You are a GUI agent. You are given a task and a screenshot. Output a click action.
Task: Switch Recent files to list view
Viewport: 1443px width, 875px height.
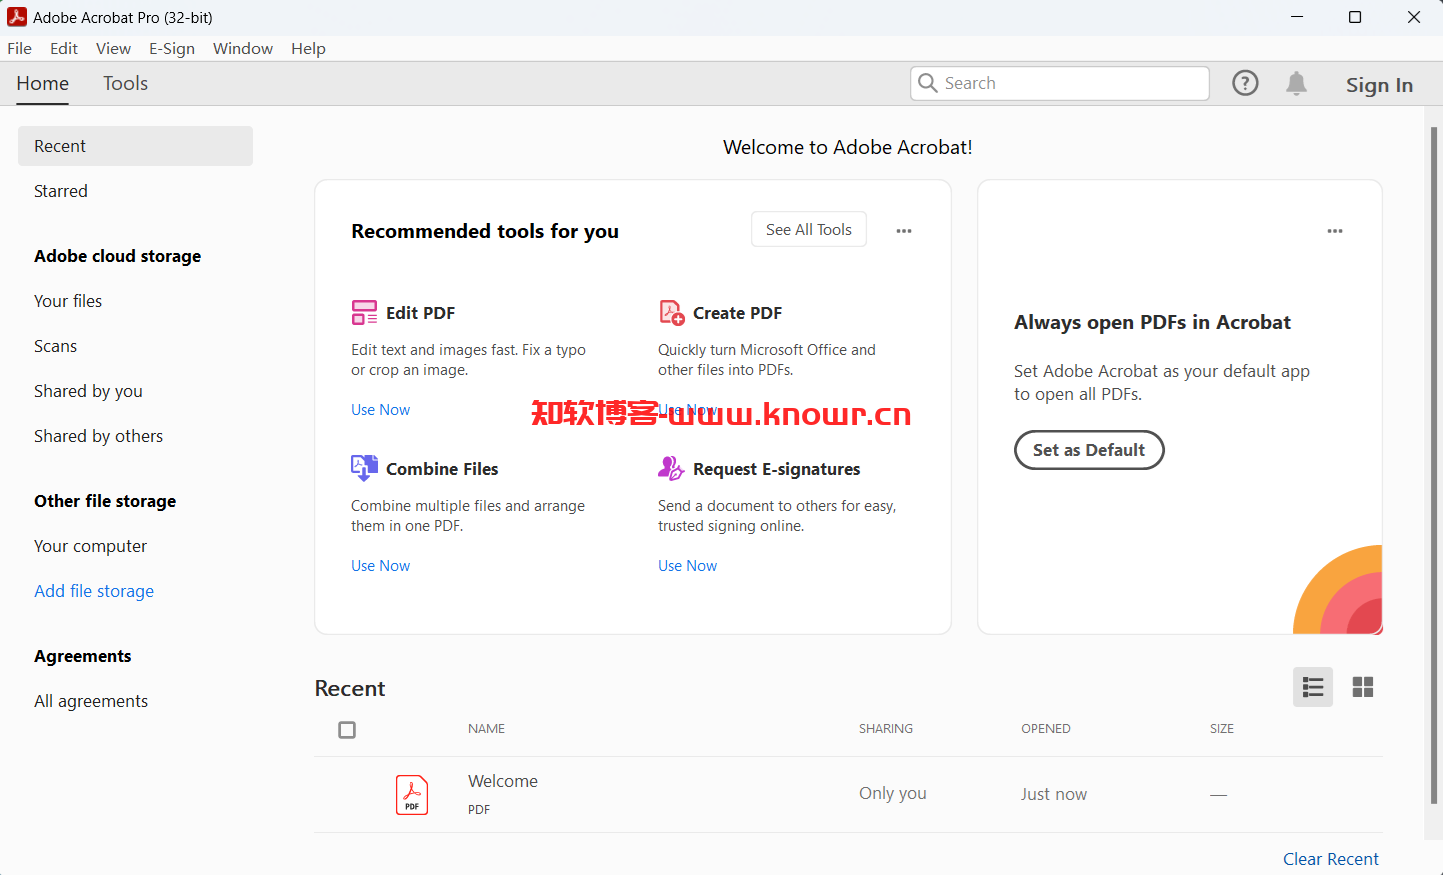pyautogui.click(x=1313, y=687)
